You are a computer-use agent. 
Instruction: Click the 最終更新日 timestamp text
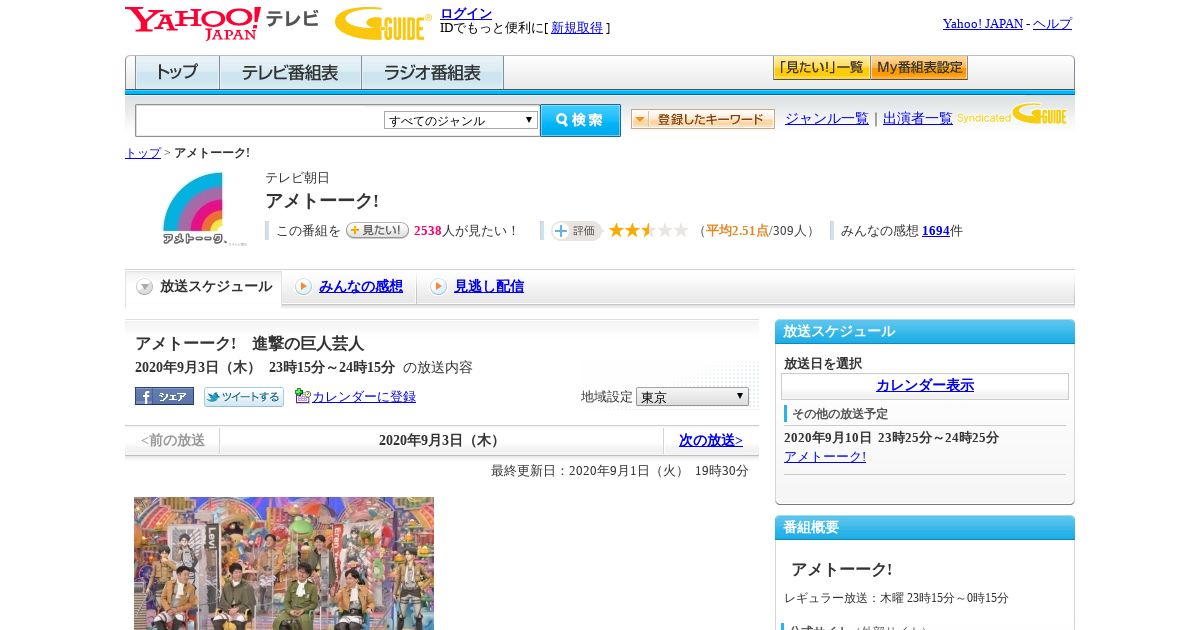(620, 471)
